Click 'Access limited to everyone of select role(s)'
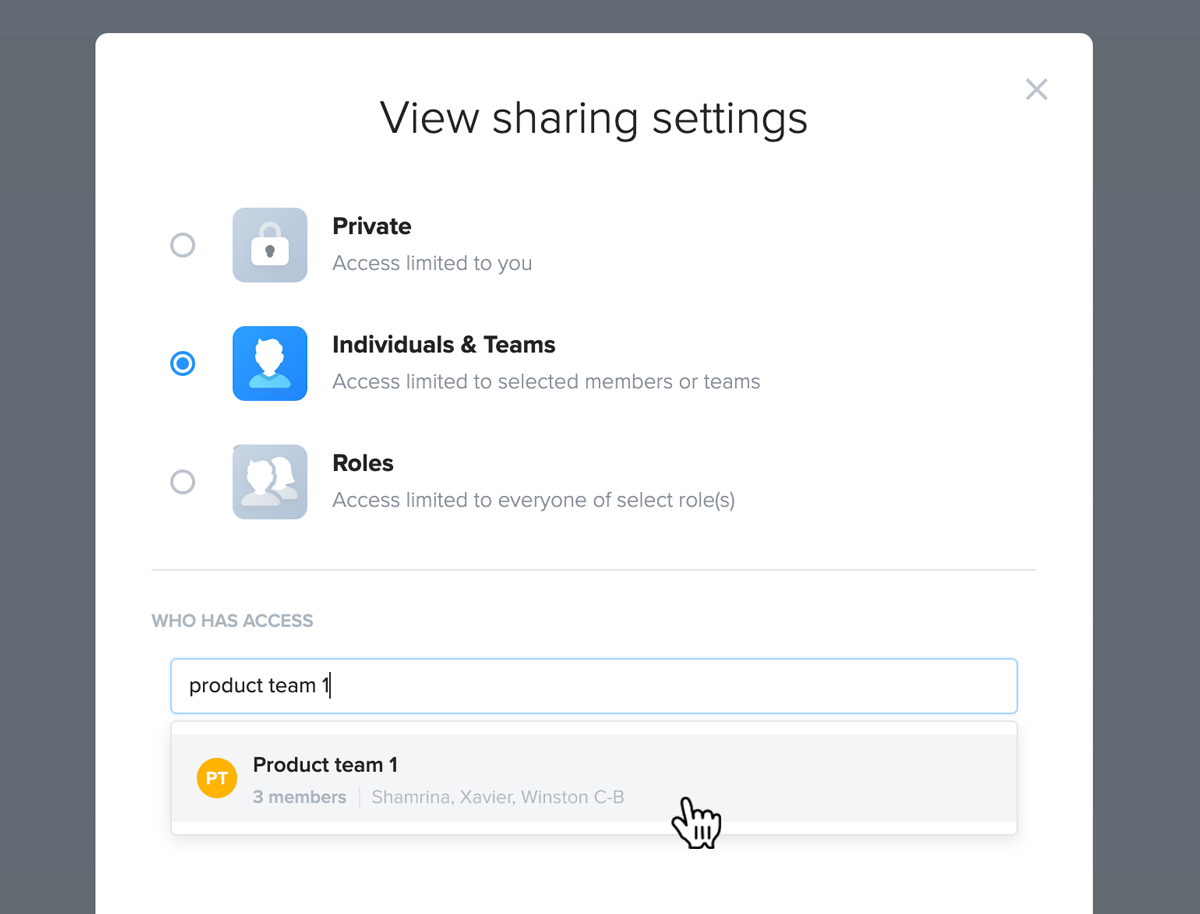The width and height of the screenshot is (1200, 914). 534,500
